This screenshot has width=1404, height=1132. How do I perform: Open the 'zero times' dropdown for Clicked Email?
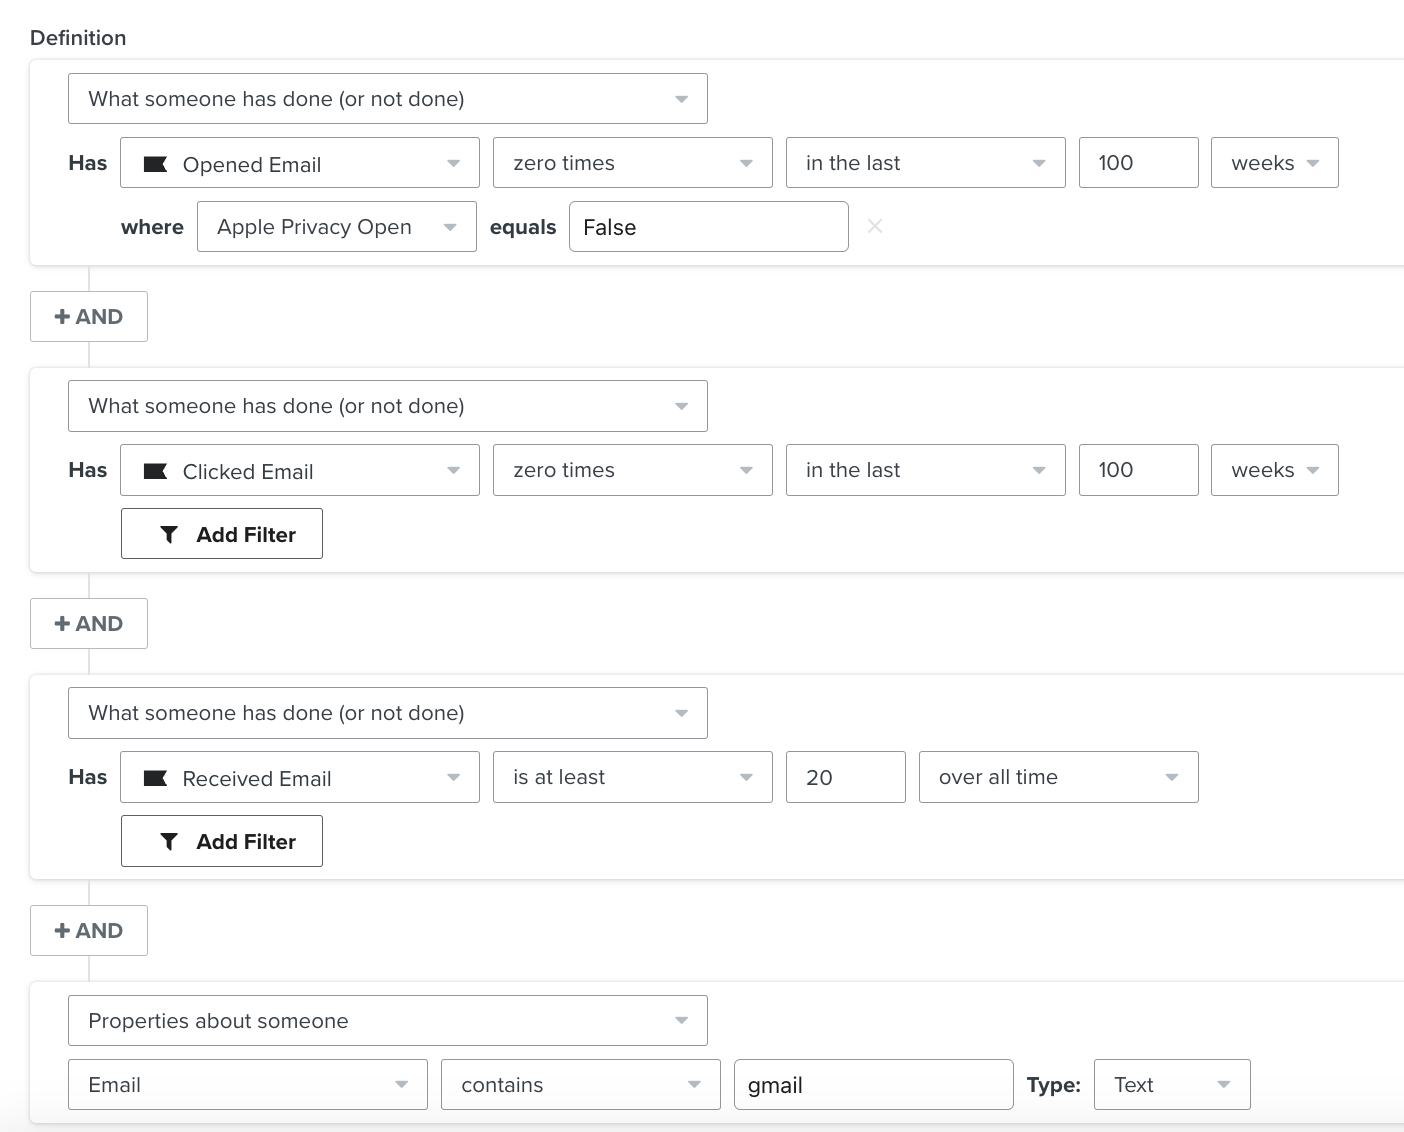(x=632, y=470)
